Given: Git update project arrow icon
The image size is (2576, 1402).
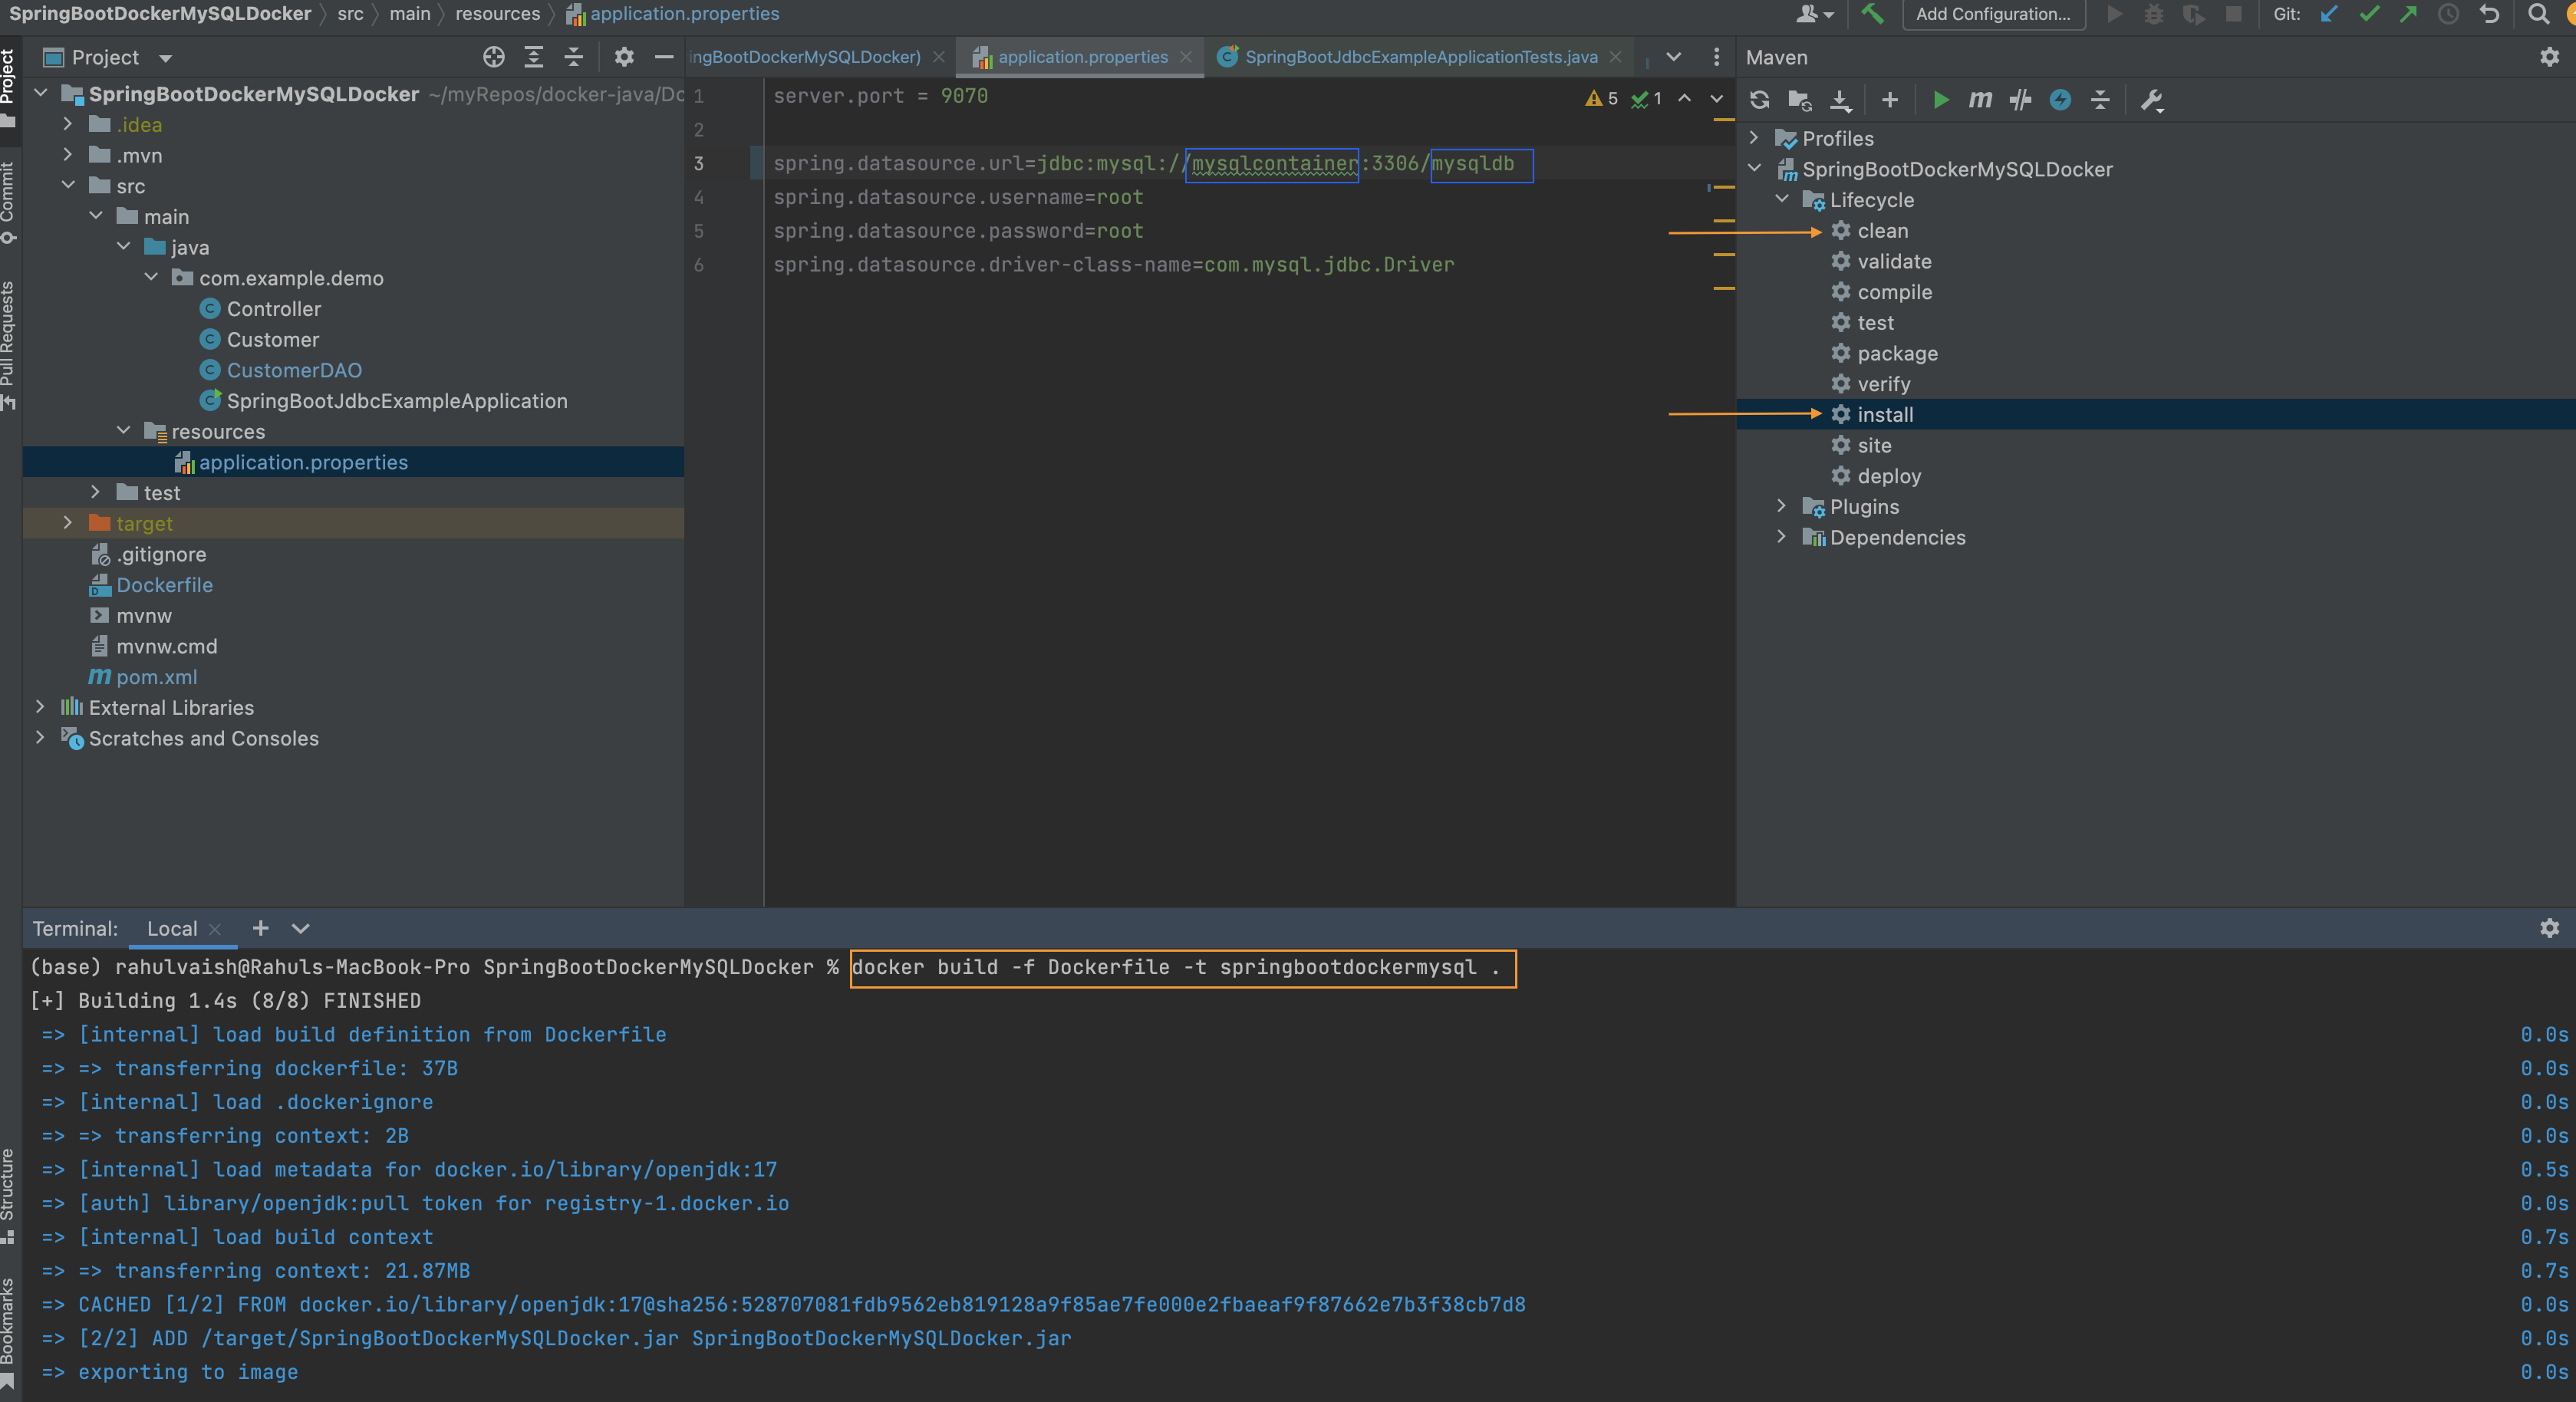Looking at the screenshot, I should [2329, 14].
